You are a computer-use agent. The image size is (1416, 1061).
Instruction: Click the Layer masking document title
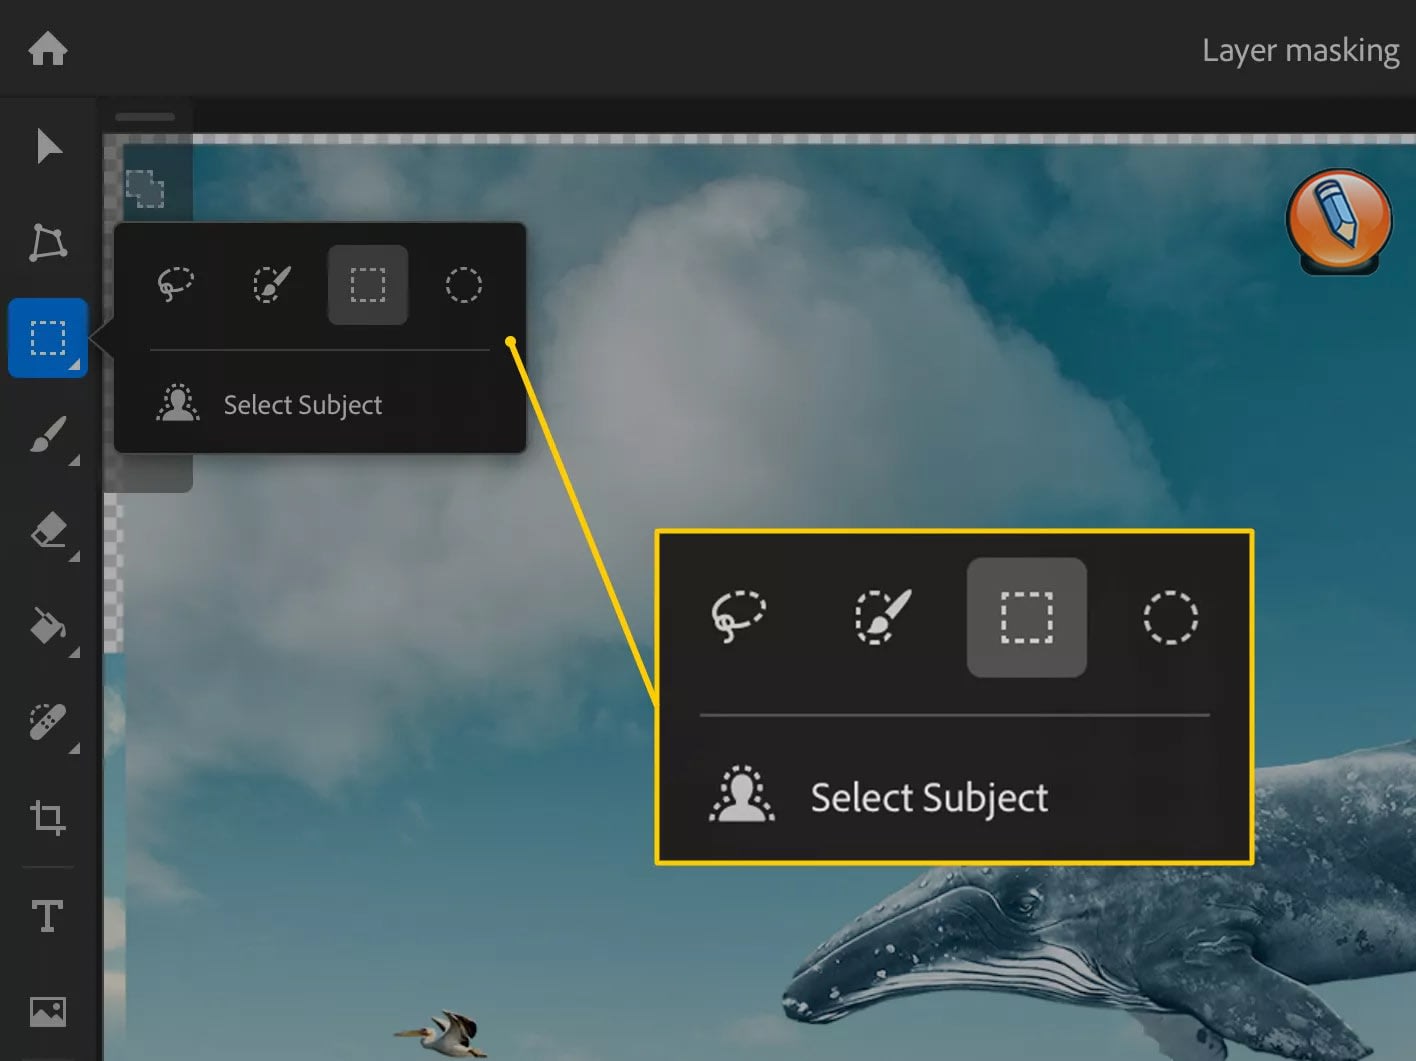pyautogui.click(x=1300, y=50)
